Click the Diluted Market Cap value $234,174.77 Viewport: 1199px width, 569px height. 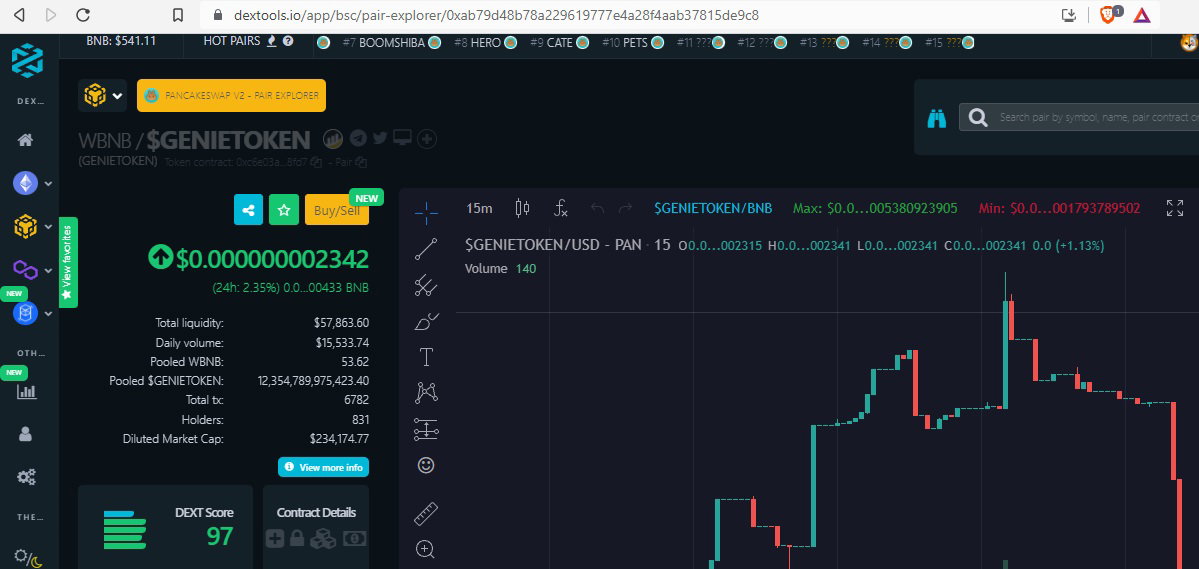tap(340, 439)
